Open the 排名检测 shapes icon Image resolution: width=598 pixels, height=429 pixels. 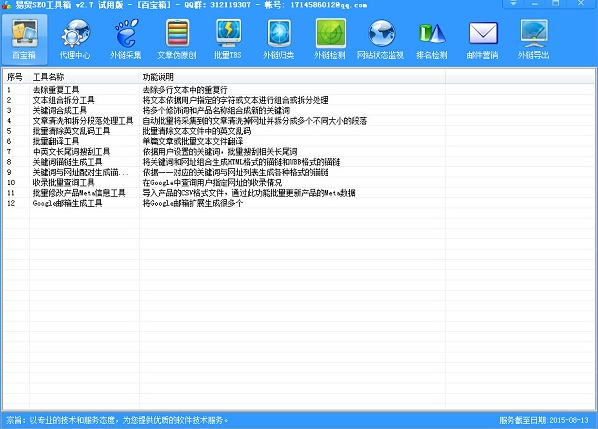pyautogui.click(x=432, y=39)
